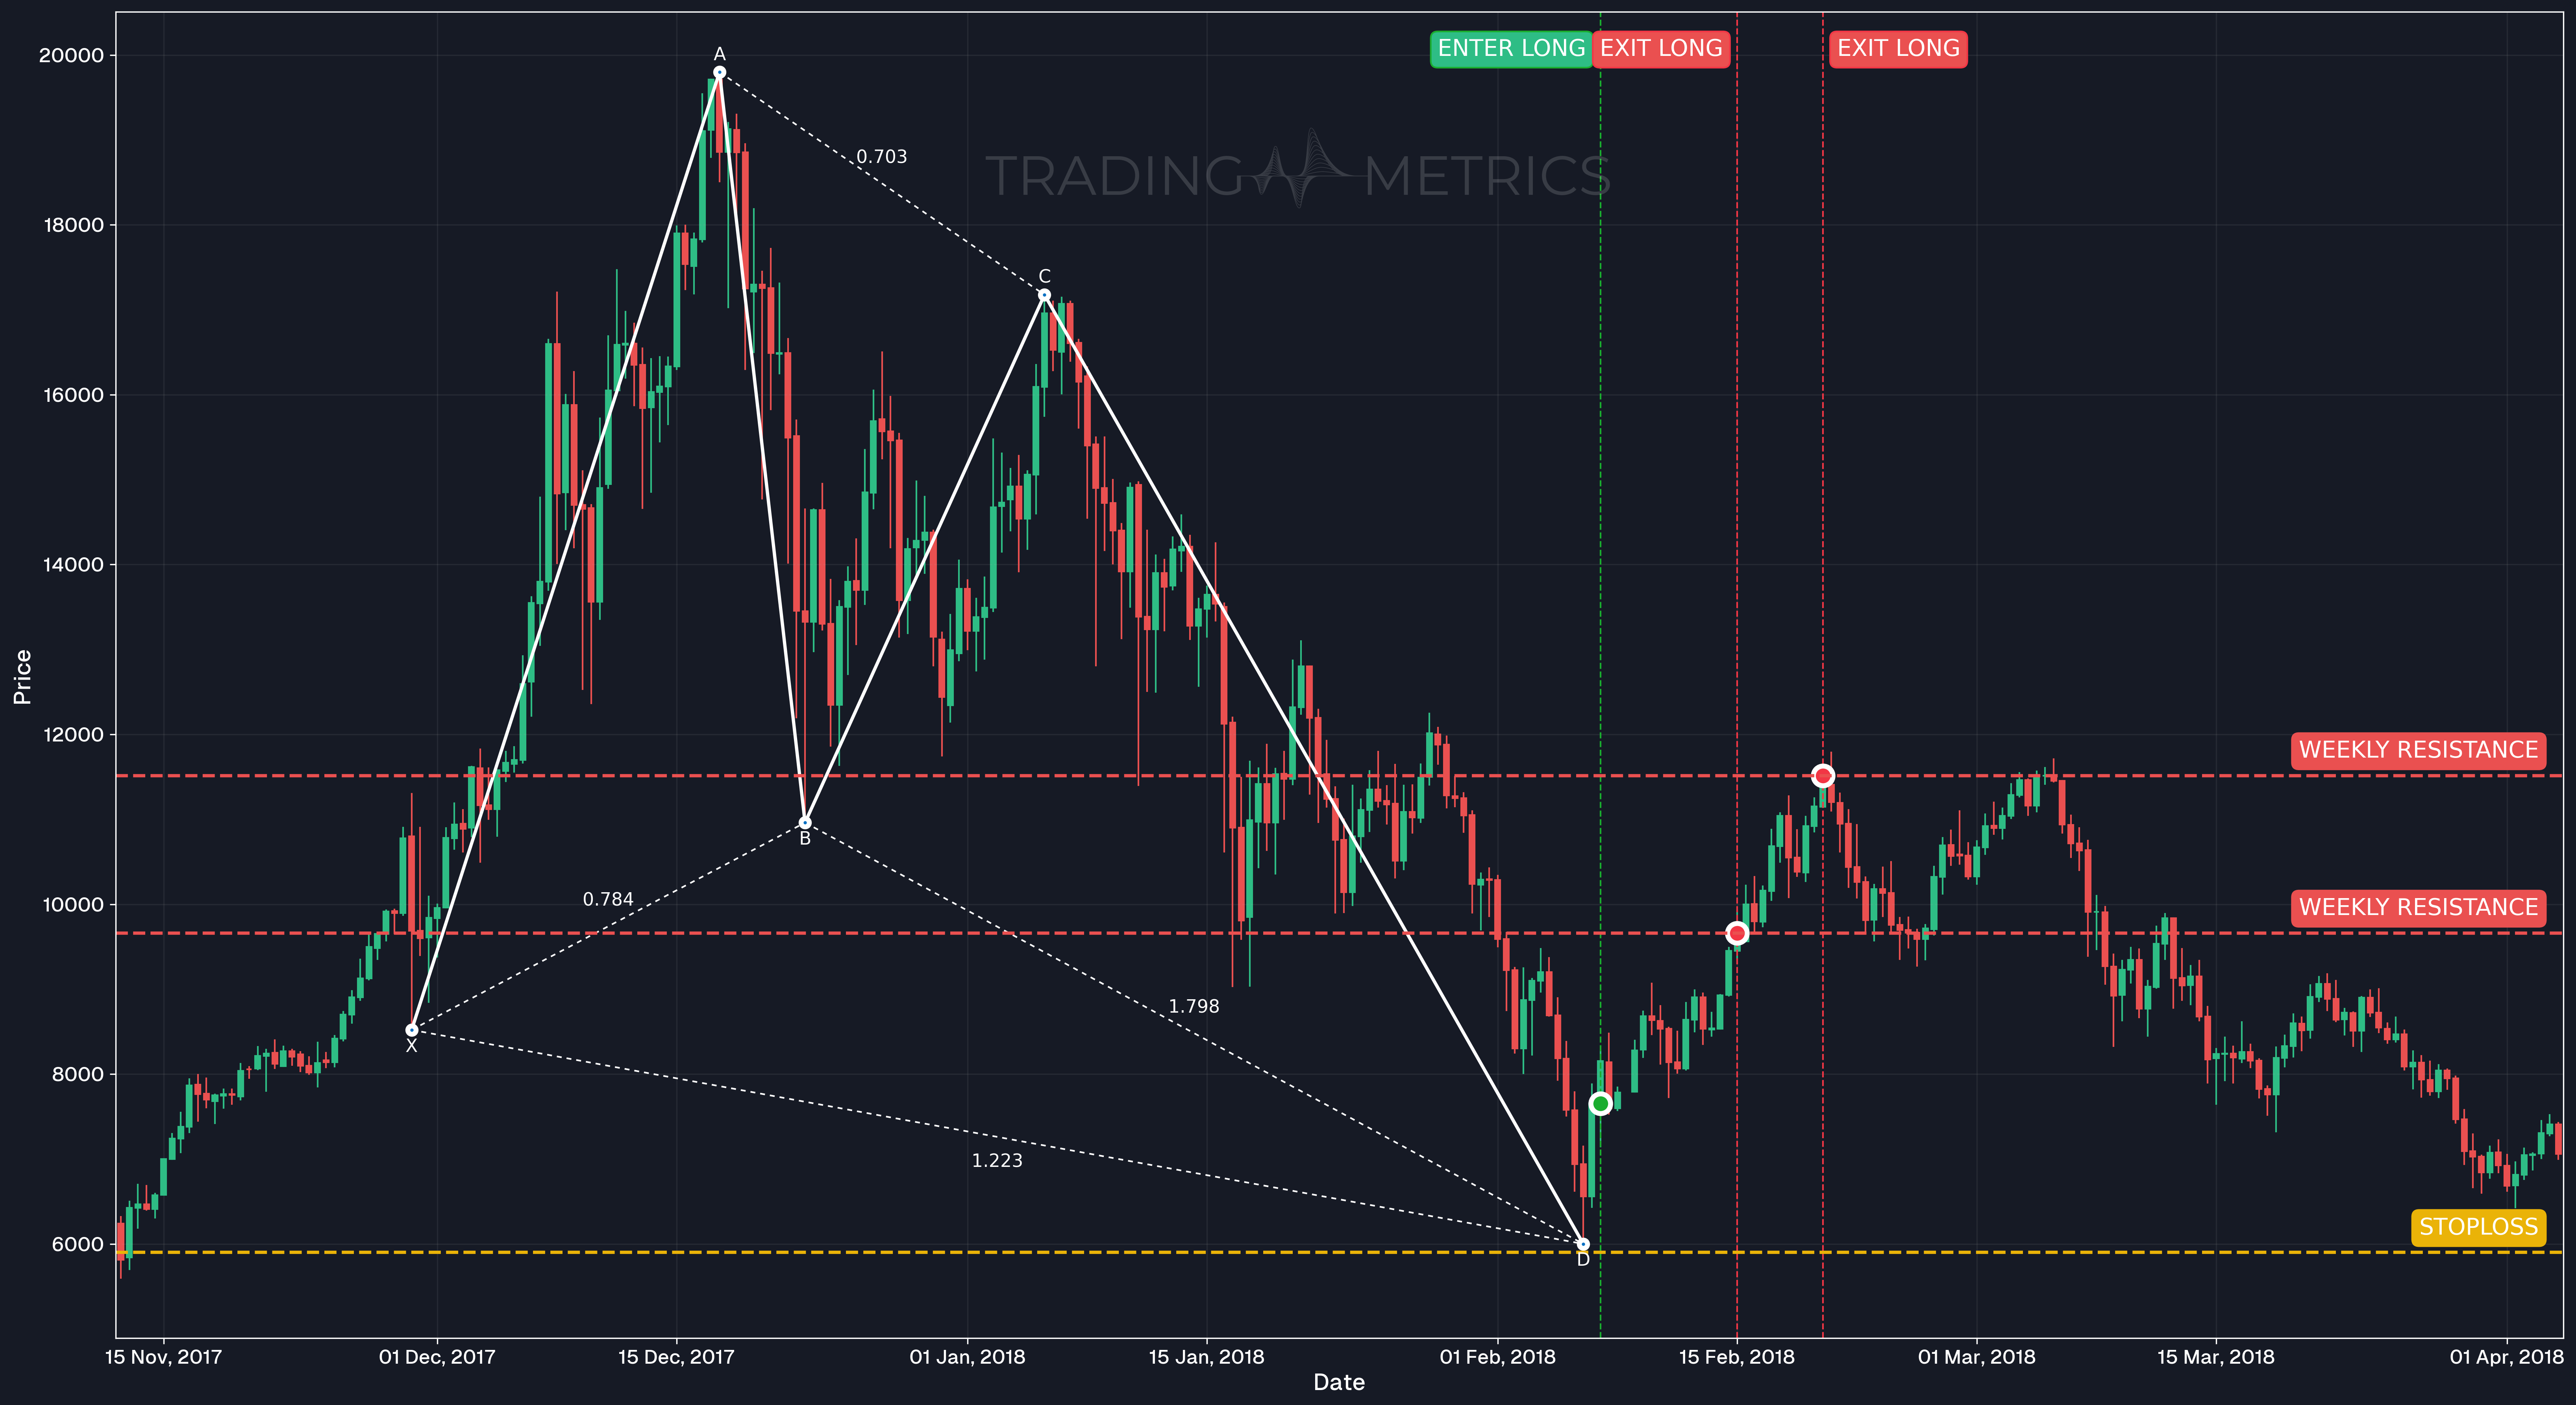Select the red exit marker at upper resistance
The height and width of the screenshot is (1405, 2576).
pos(1823,776)
